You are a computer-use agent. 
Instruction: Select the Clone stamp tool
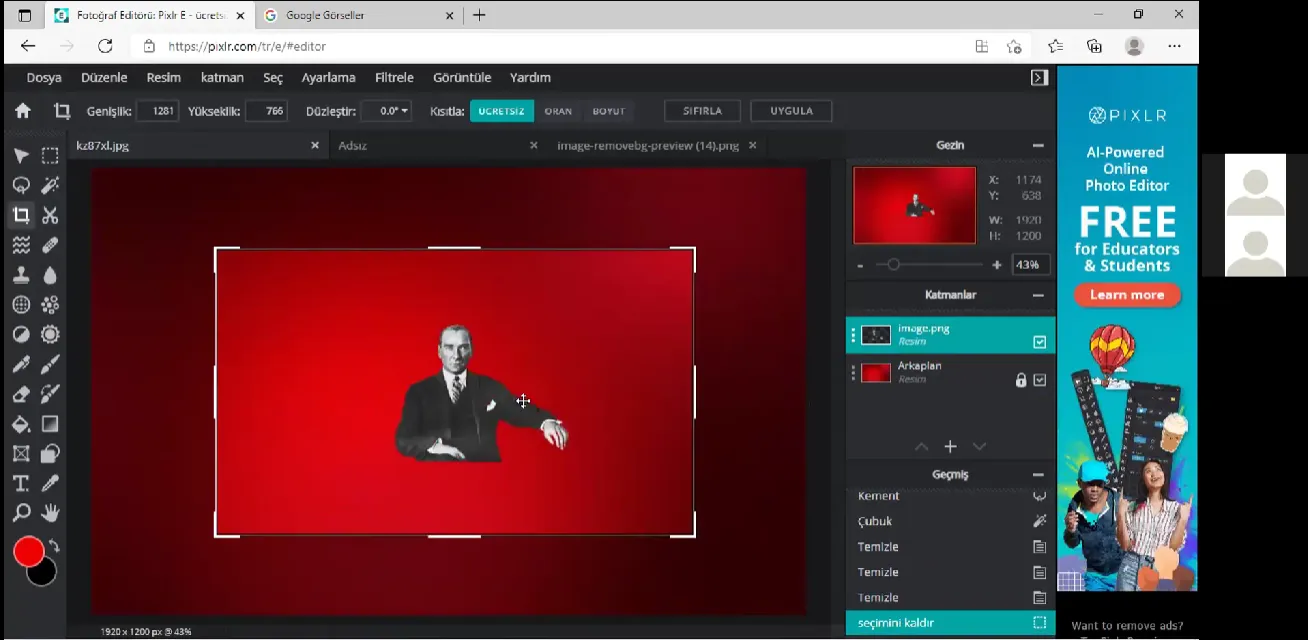tap(21, 275)
